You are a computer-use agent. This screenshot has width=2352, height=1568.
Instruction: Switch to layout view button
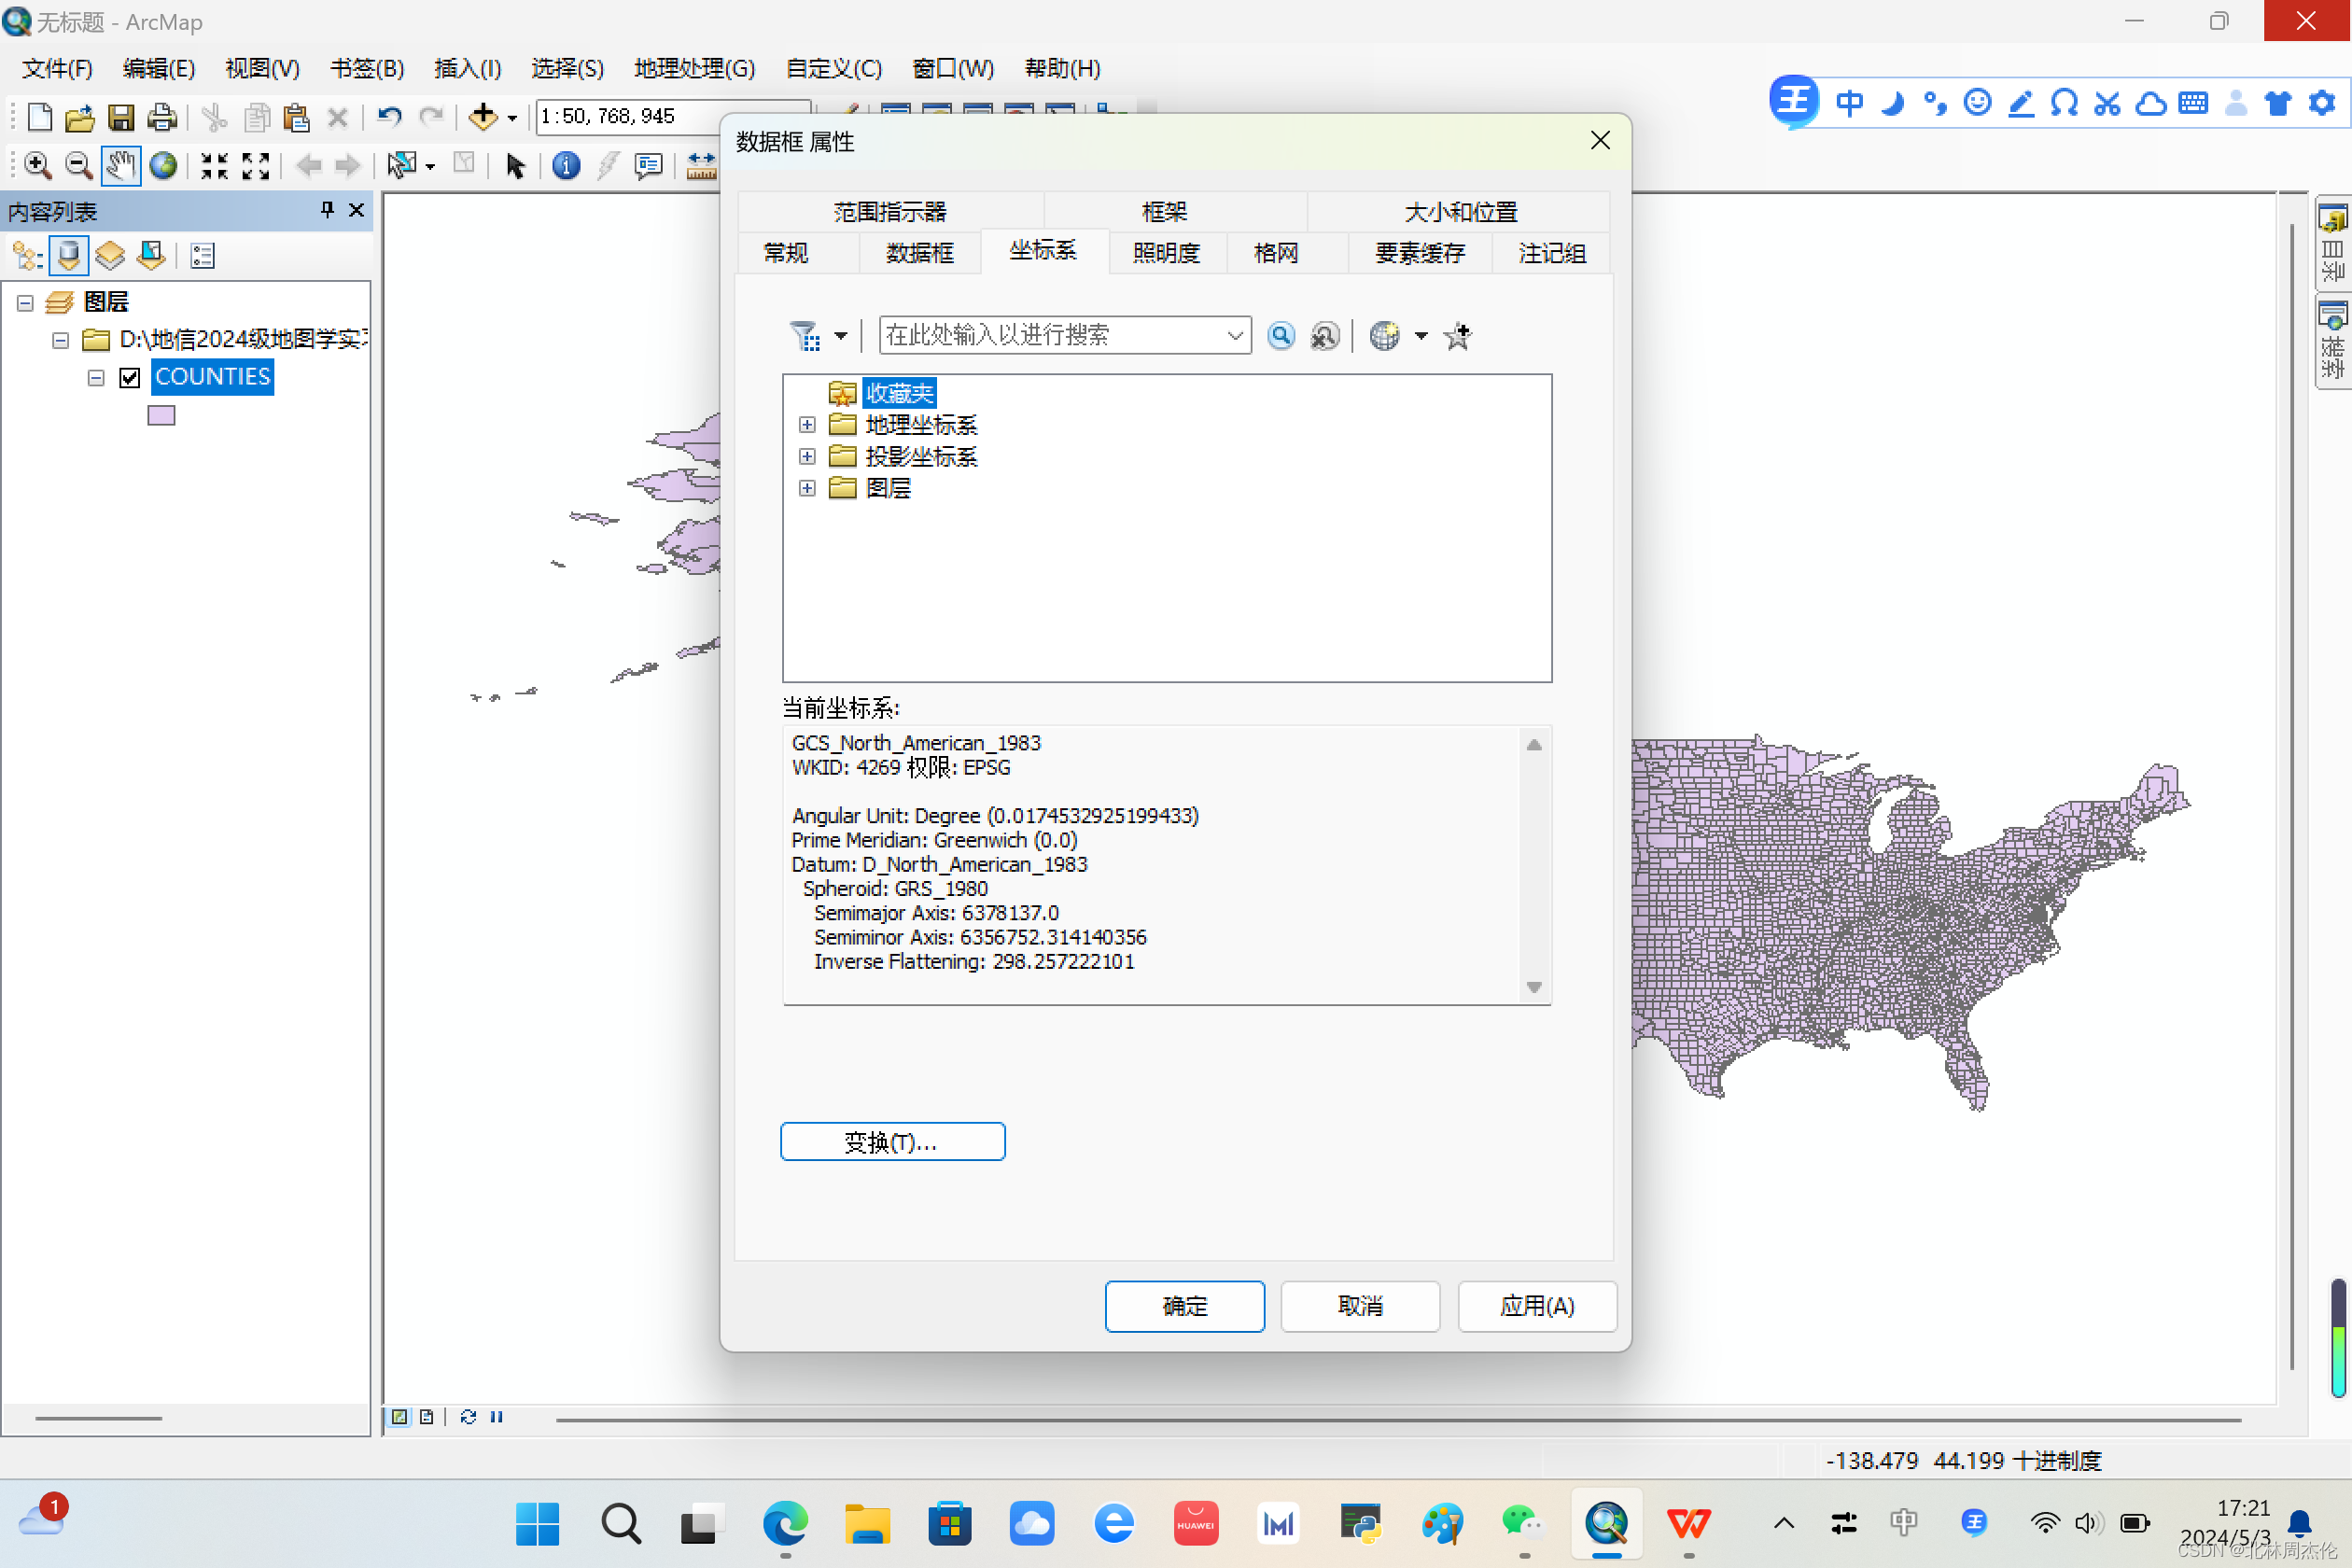[427, 1416]
